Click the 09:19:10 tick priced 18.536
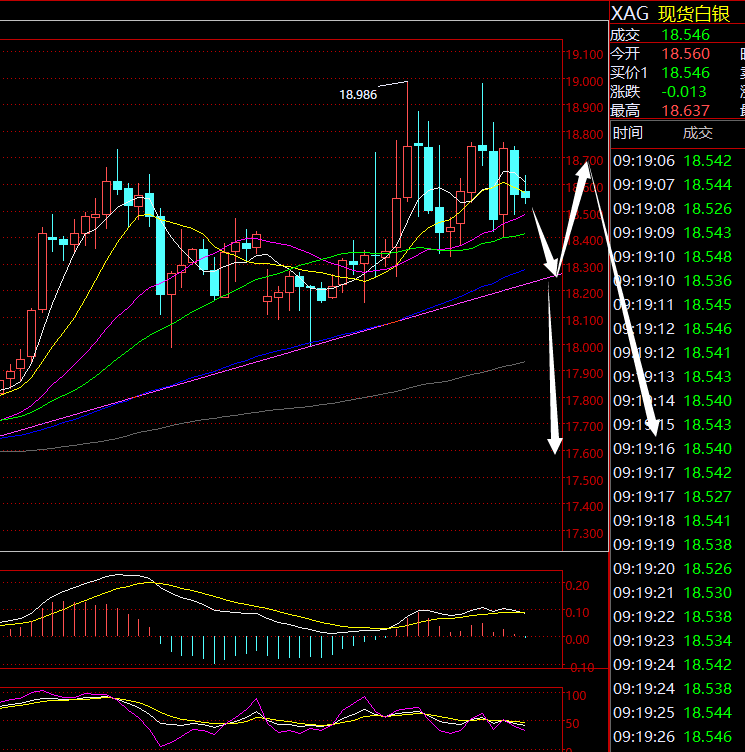 click(673, 281)
